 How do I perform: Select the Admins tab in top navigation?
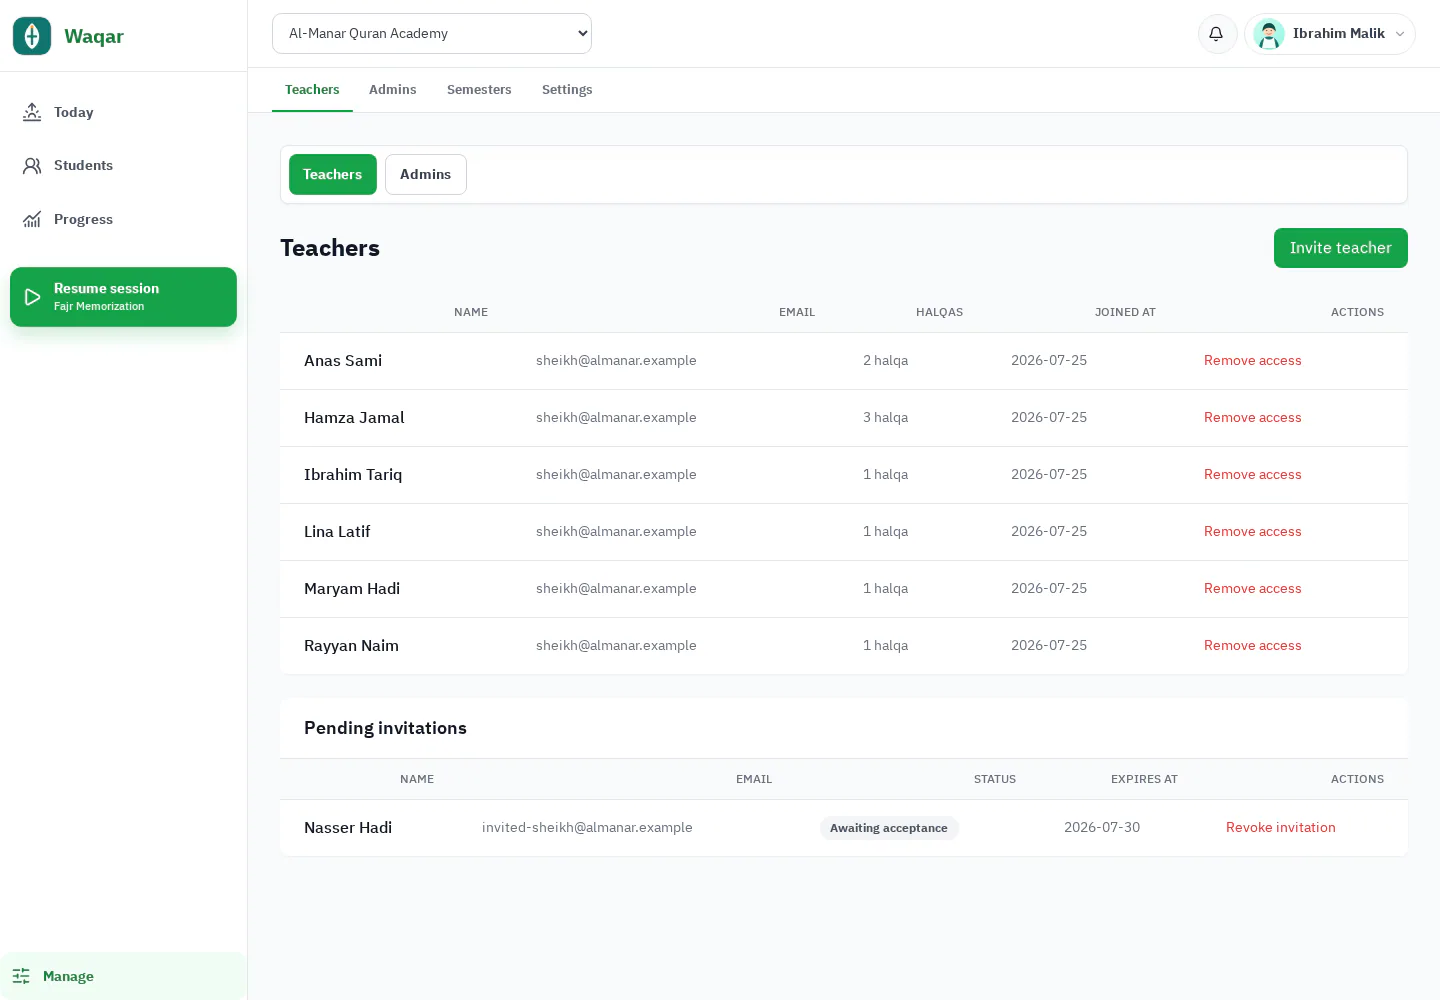pos(393,90)
